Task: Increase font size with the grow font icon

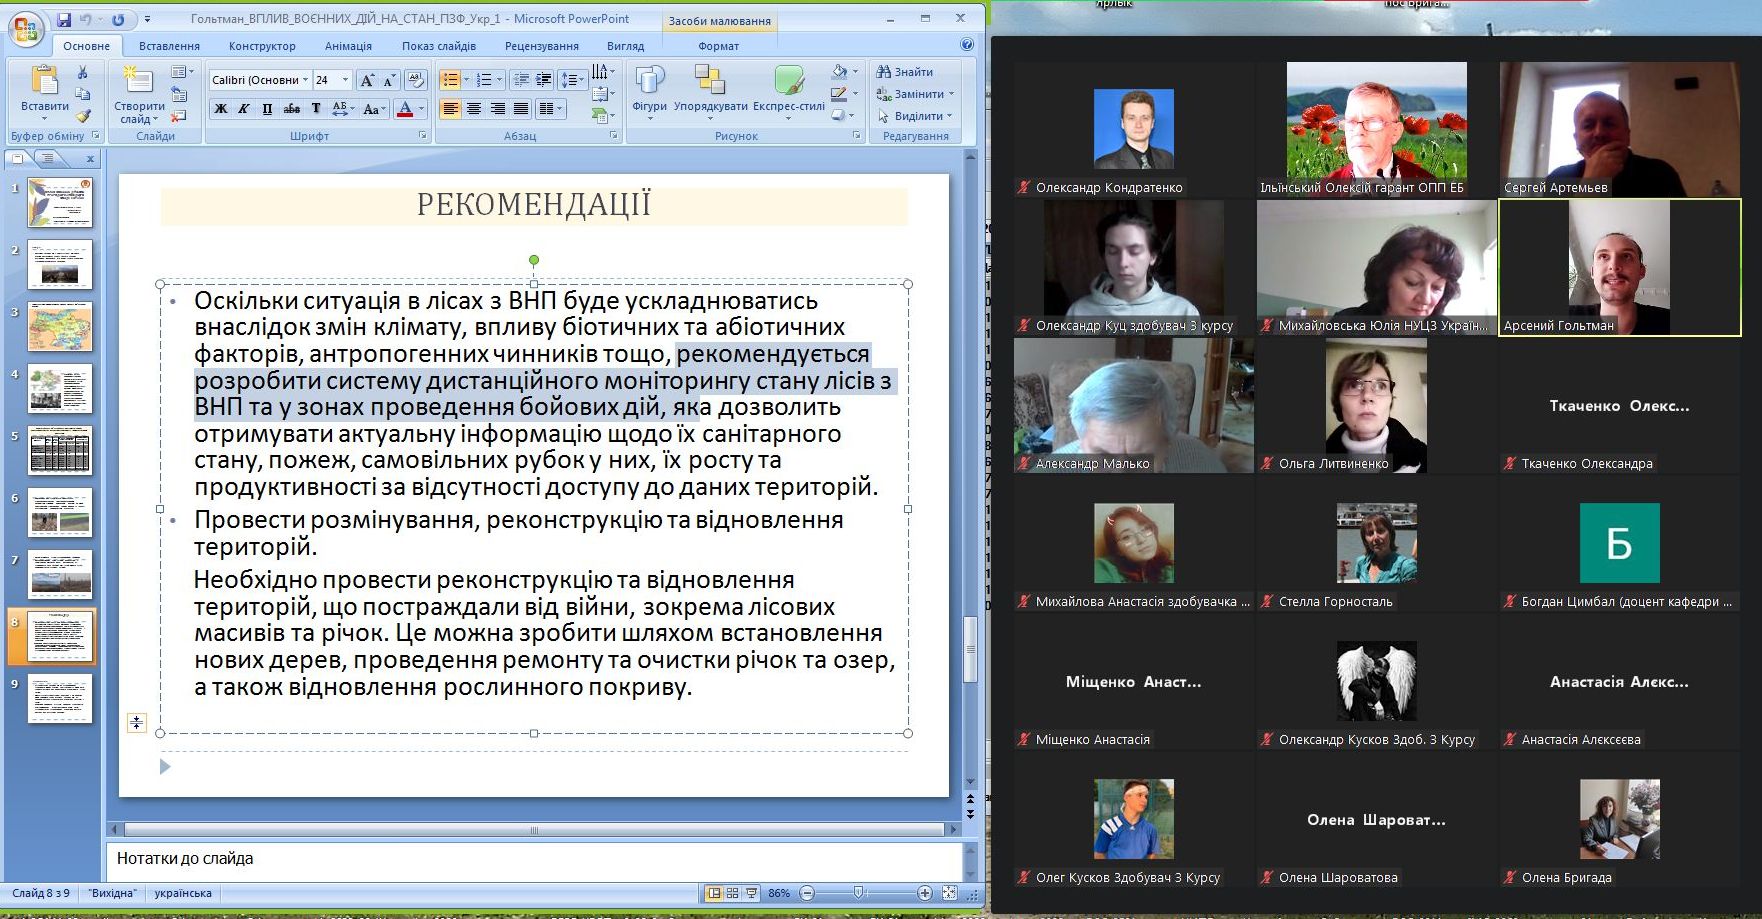Action: pyautogui.click(x=366, y=80)
